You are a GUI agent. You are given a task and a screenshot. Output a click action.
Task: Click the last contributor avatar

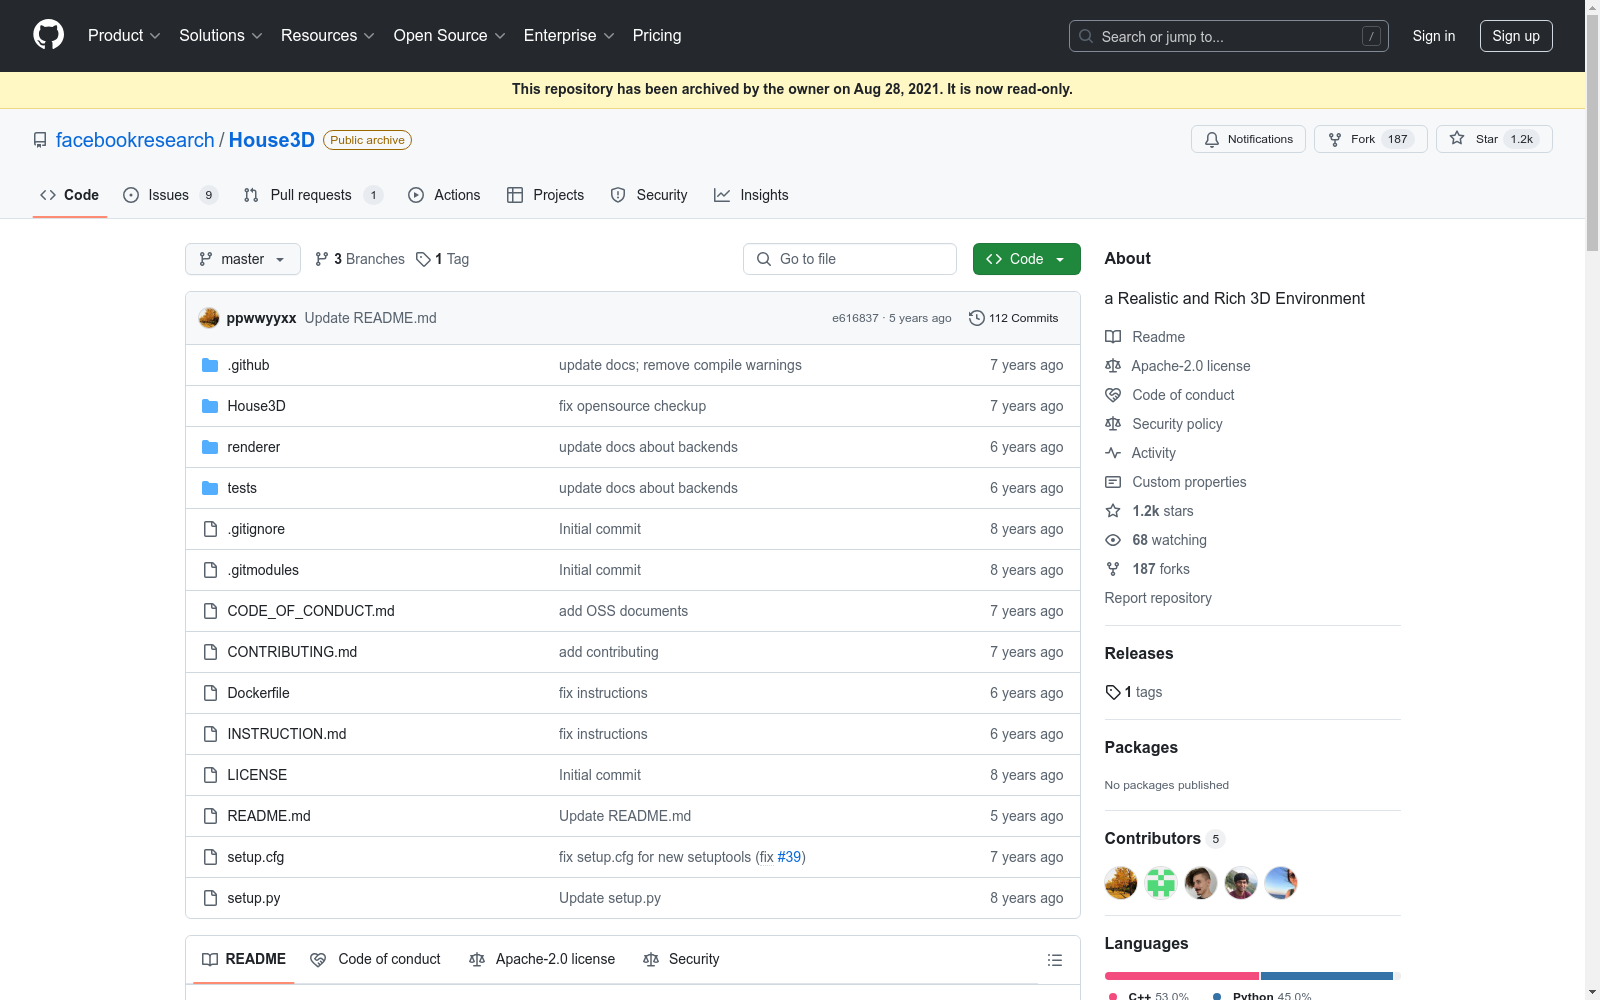click(x=1281, y=883)
